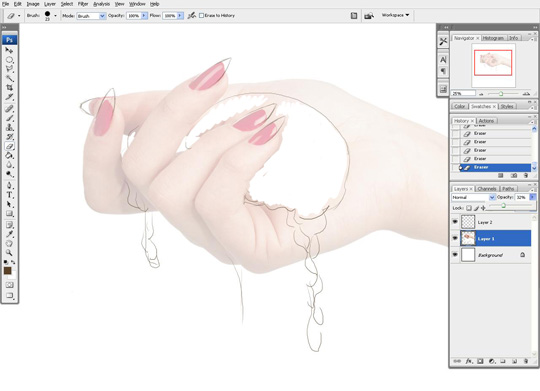Select the Magic Wand tool
The image size is (540, 391).
pos(9,78)
